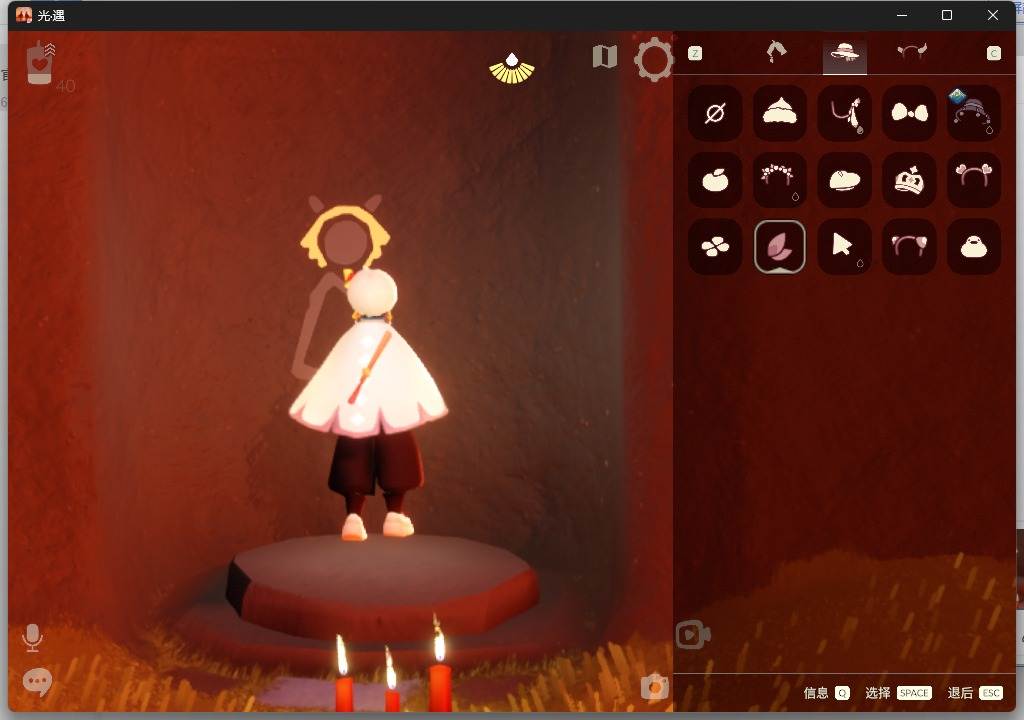Minimize the 光遇 game window
This screenshot has width=1024, height=720.
[902, 15]
